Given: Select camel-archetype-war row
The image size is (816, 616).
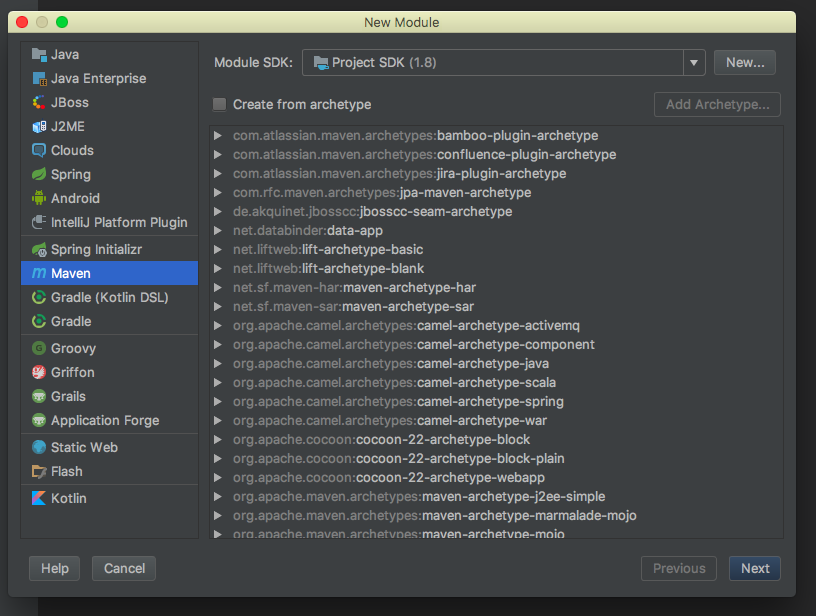Looking at the screenshot, I should [x=496, y=420].
